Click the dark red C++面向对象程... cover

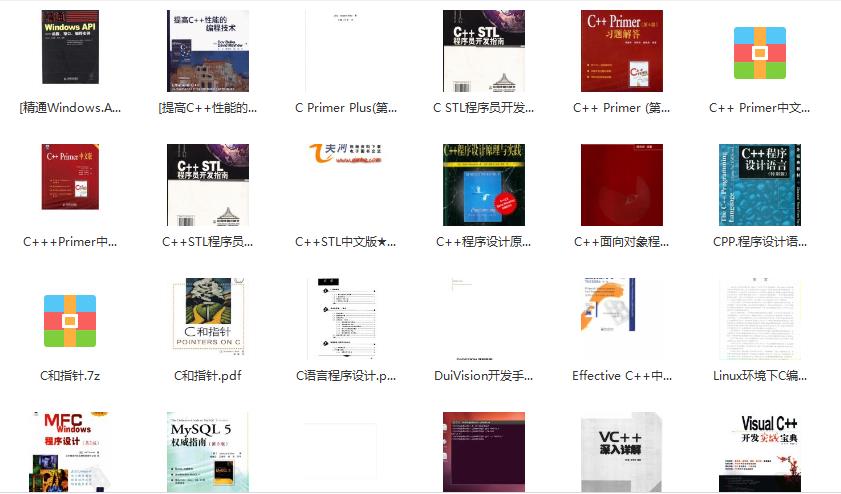click(622, 185)
